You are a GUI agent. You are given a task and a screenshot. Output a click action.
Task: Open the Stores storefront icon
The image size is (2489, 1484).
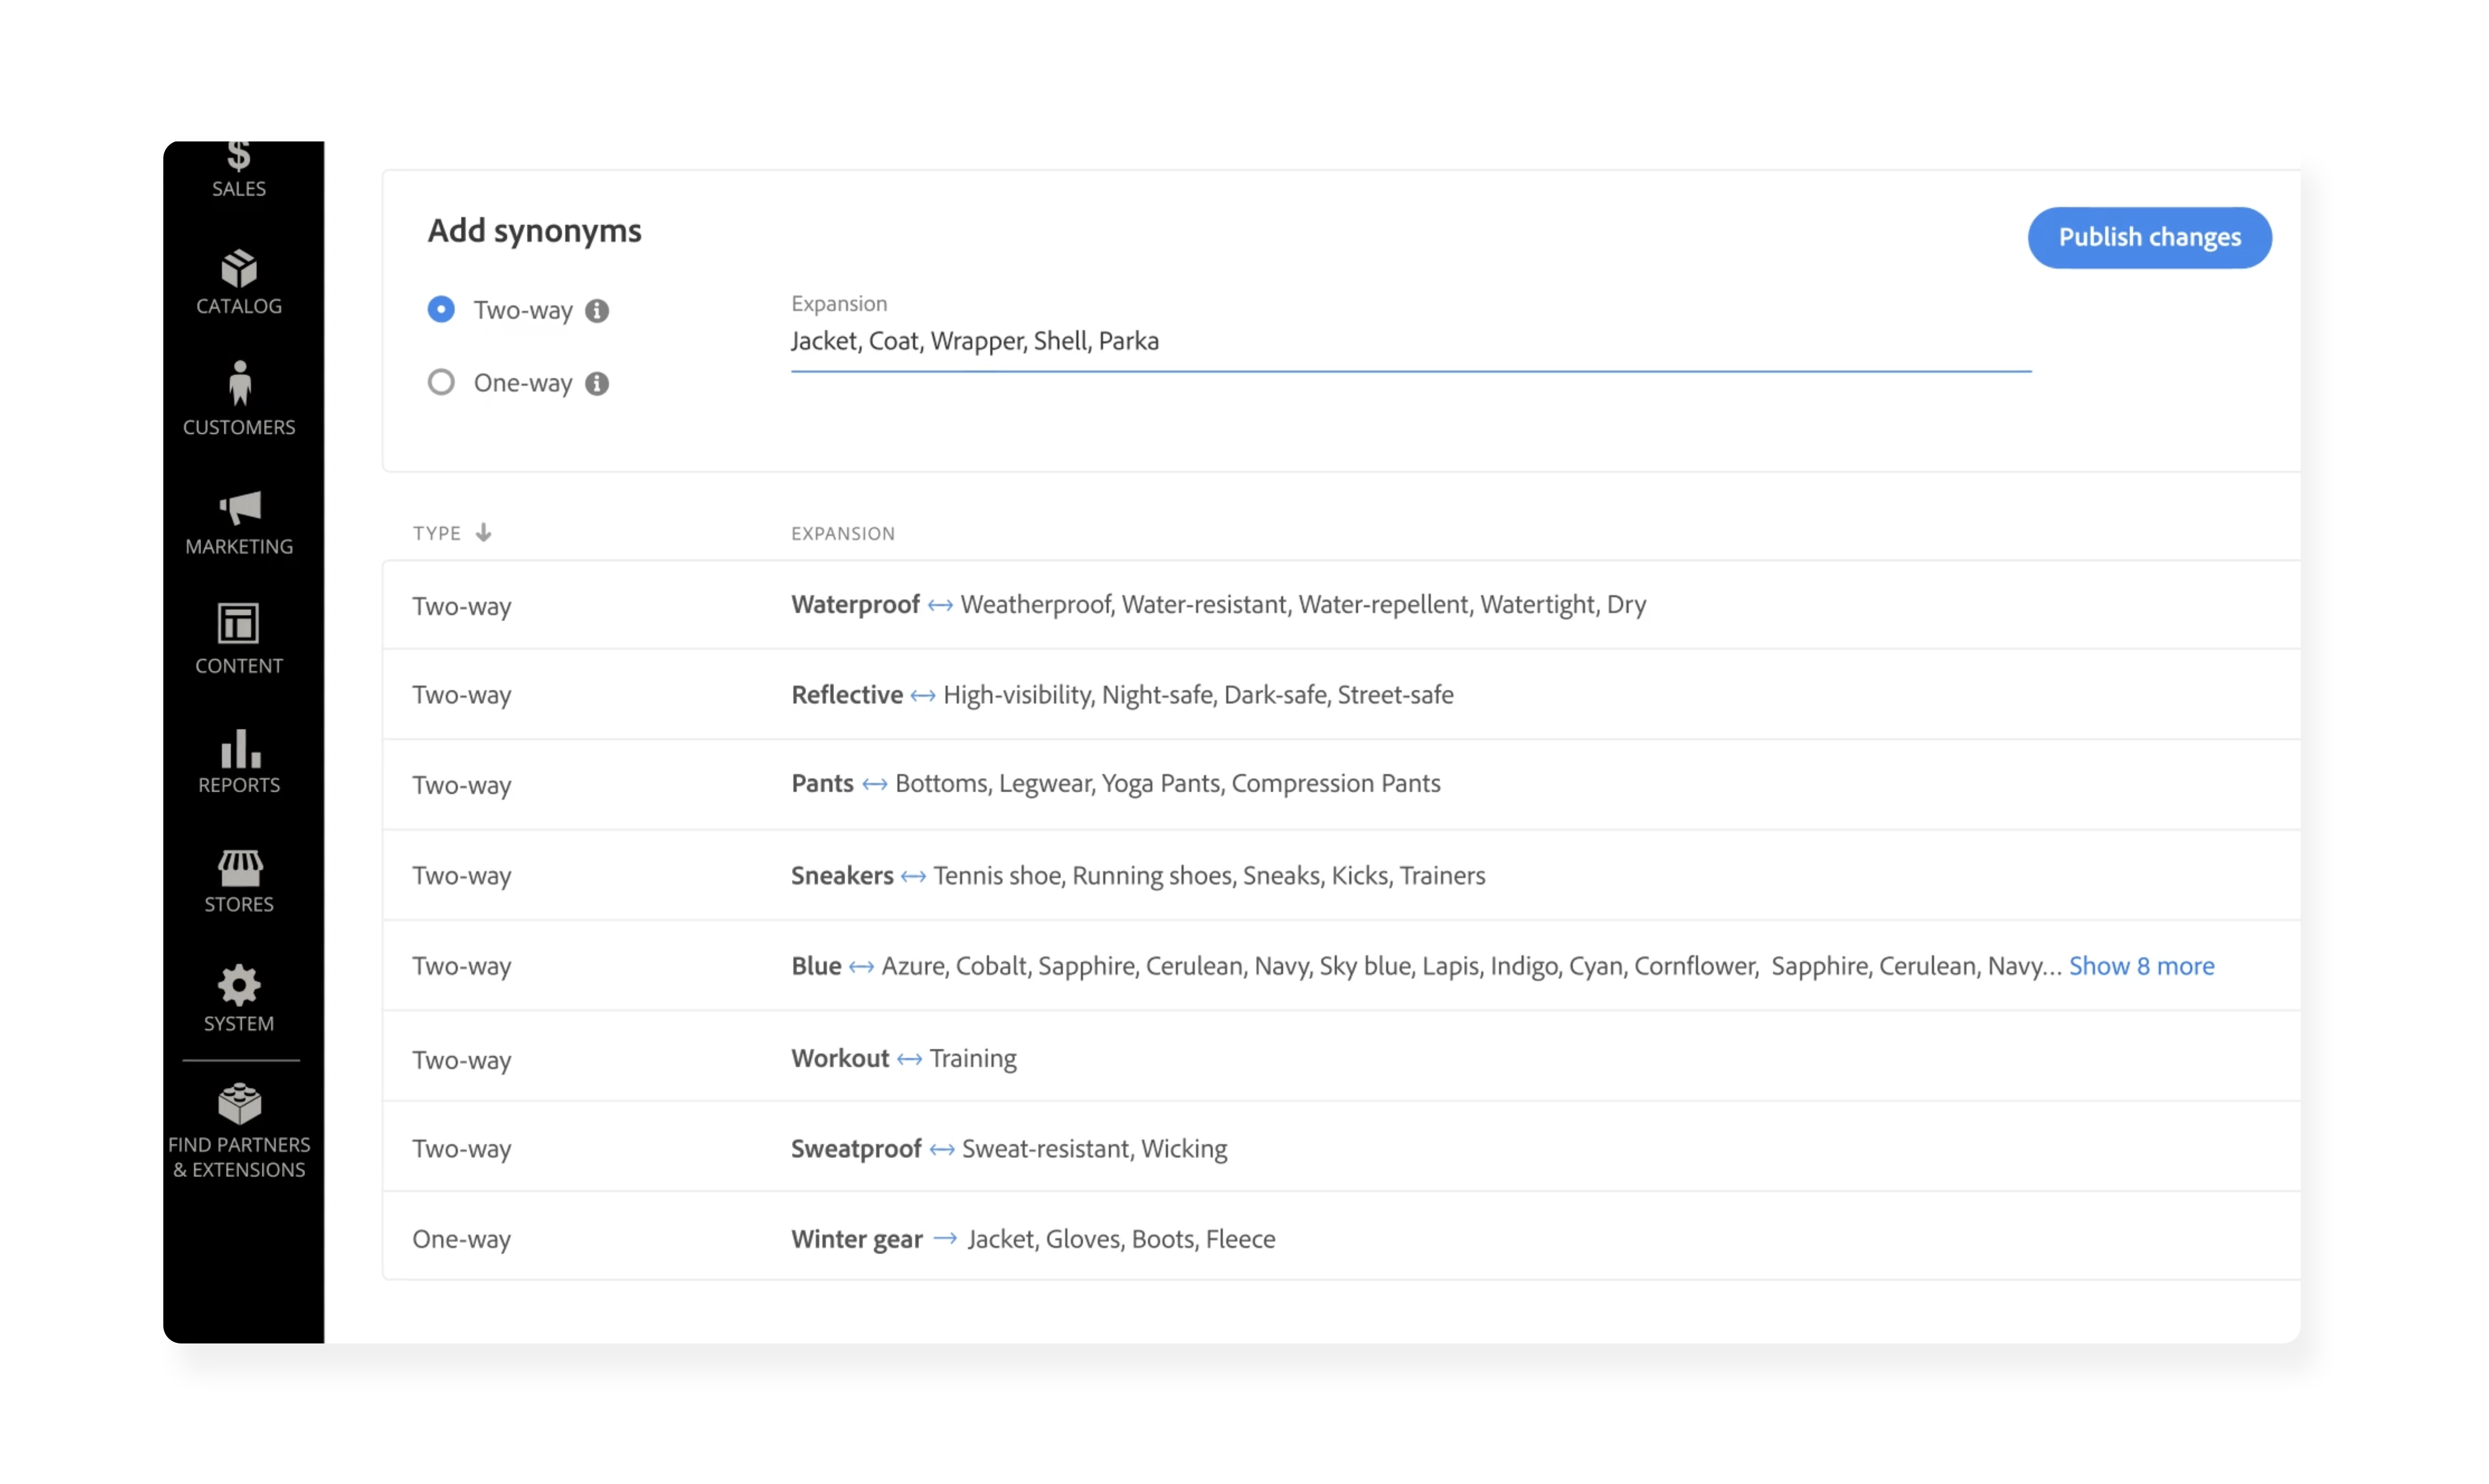pyautogui.click(x=240, y=868)
